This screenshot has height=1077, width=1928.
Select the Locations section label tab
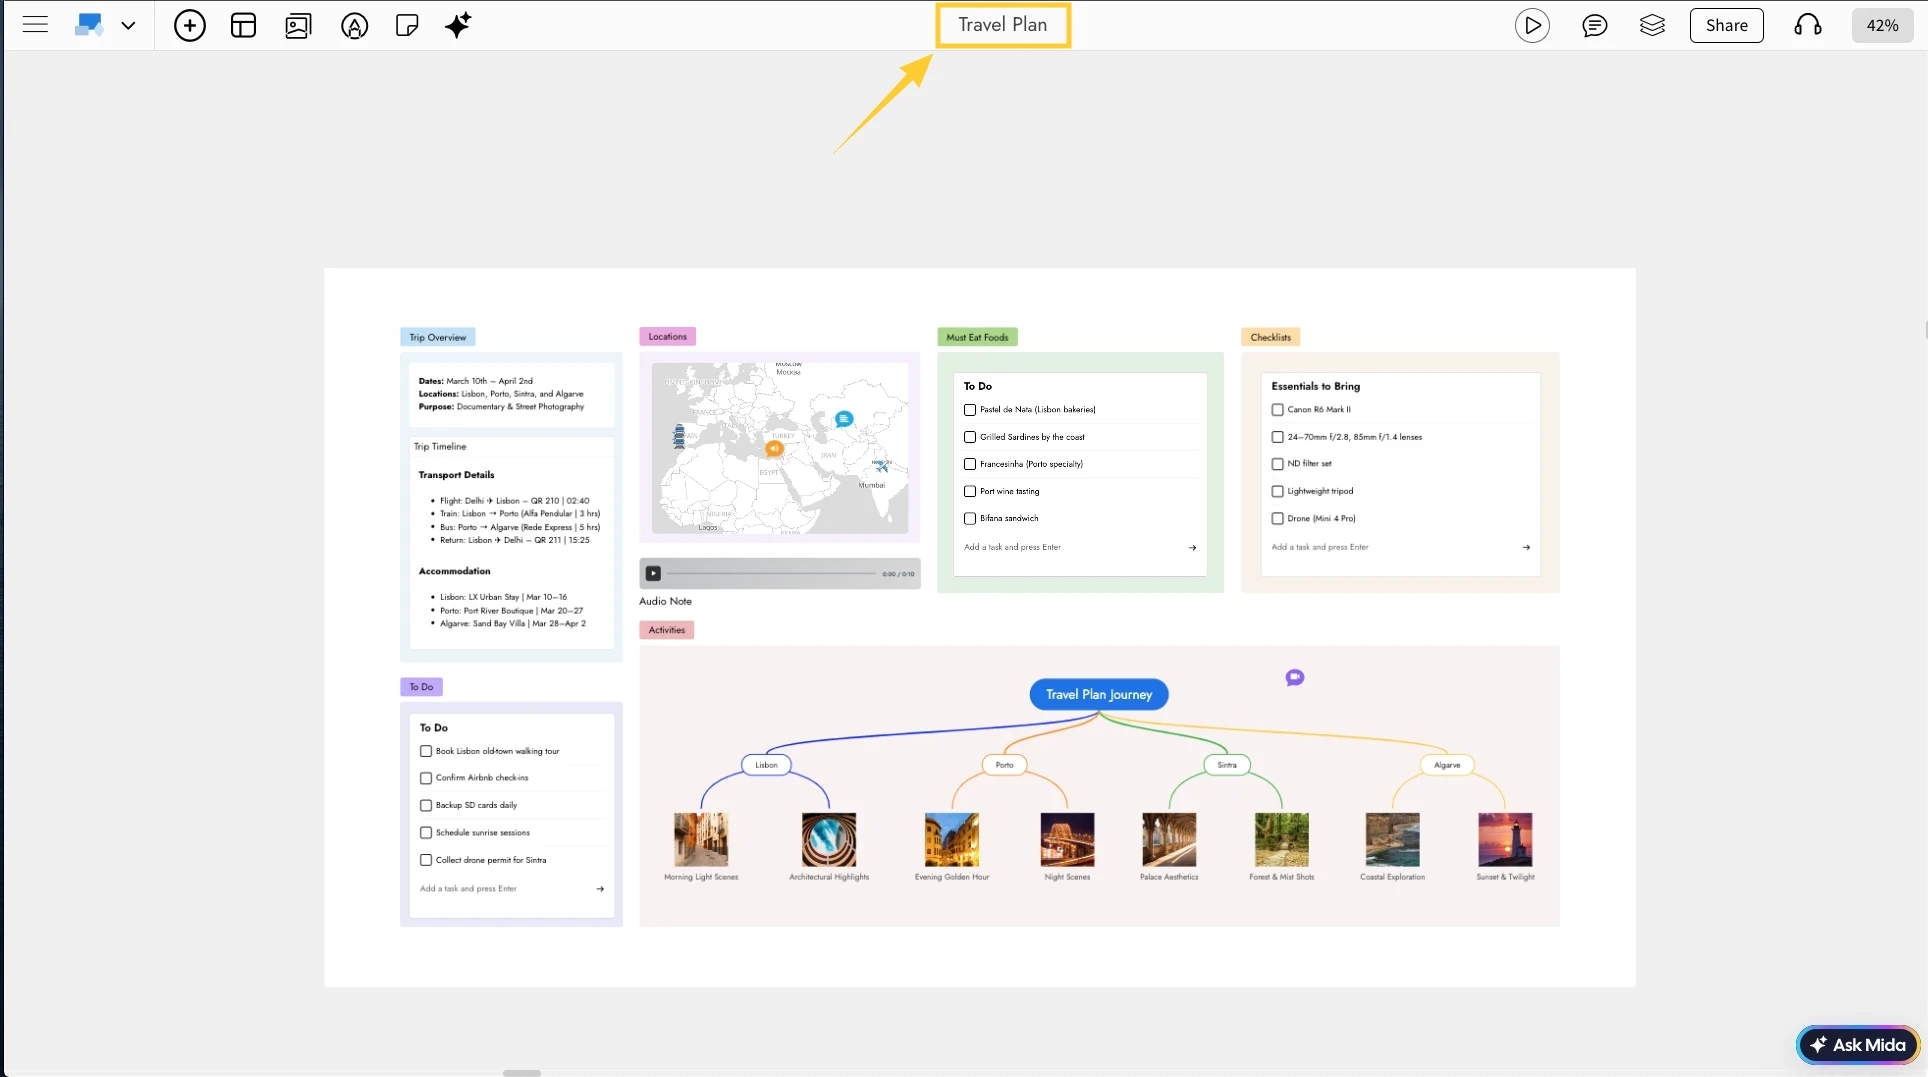pos(667,337)
